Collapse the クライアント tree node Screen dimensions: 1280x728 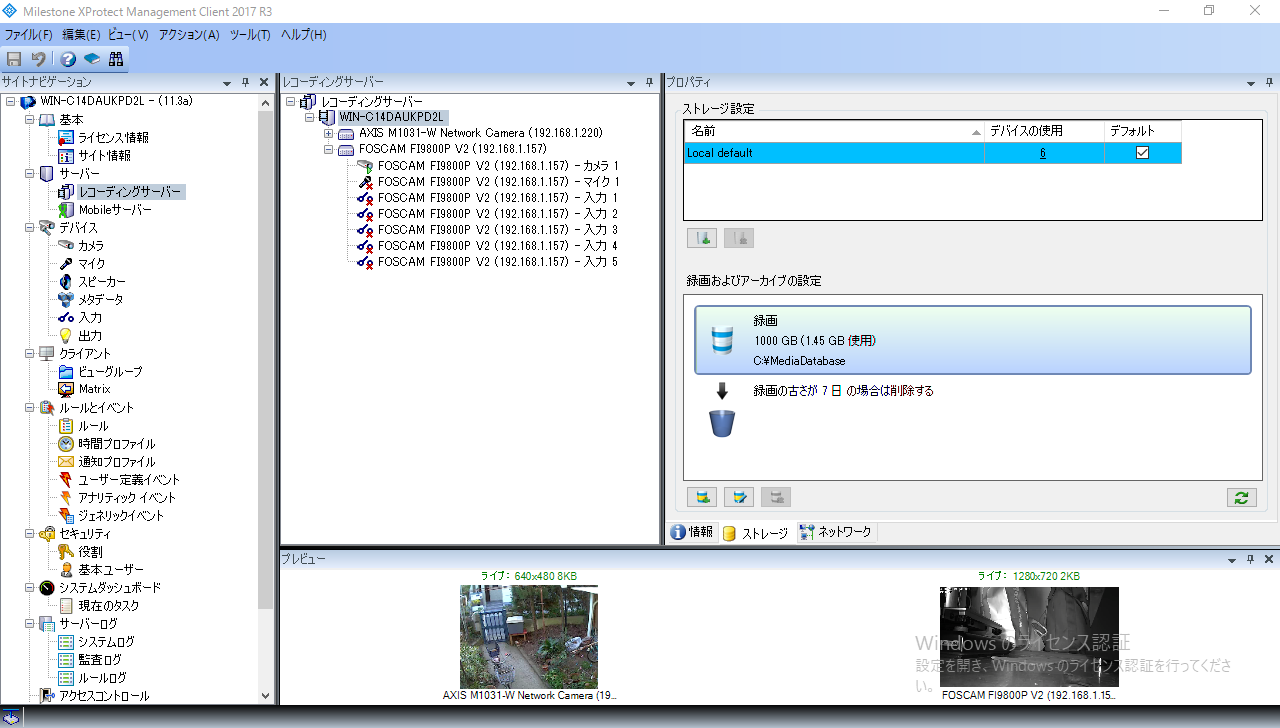coord(30,354)
